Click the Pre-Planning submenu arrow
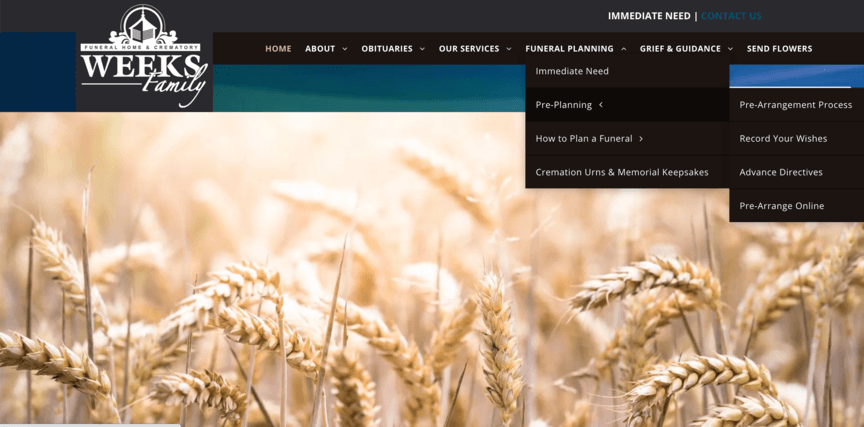 [601, 105]
